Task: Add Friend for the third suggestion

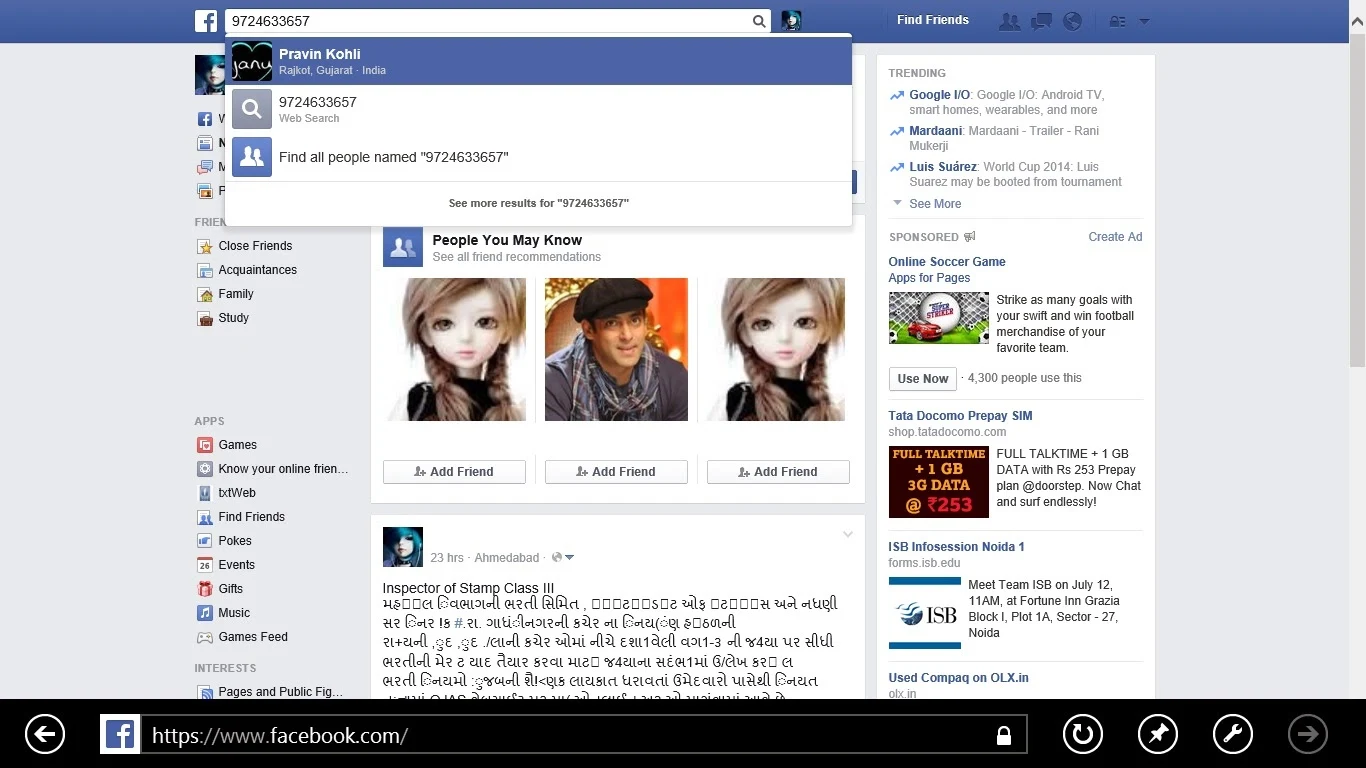Action: click(x=778, y=472)
